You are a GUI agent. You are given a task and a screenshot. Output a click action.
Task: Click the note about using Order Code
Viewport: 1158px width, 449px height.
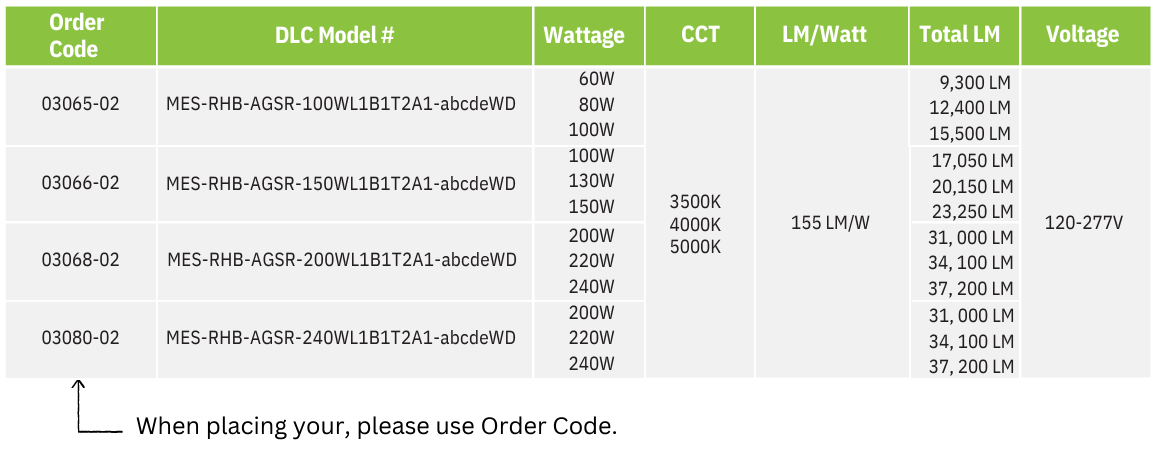point(377,427)
